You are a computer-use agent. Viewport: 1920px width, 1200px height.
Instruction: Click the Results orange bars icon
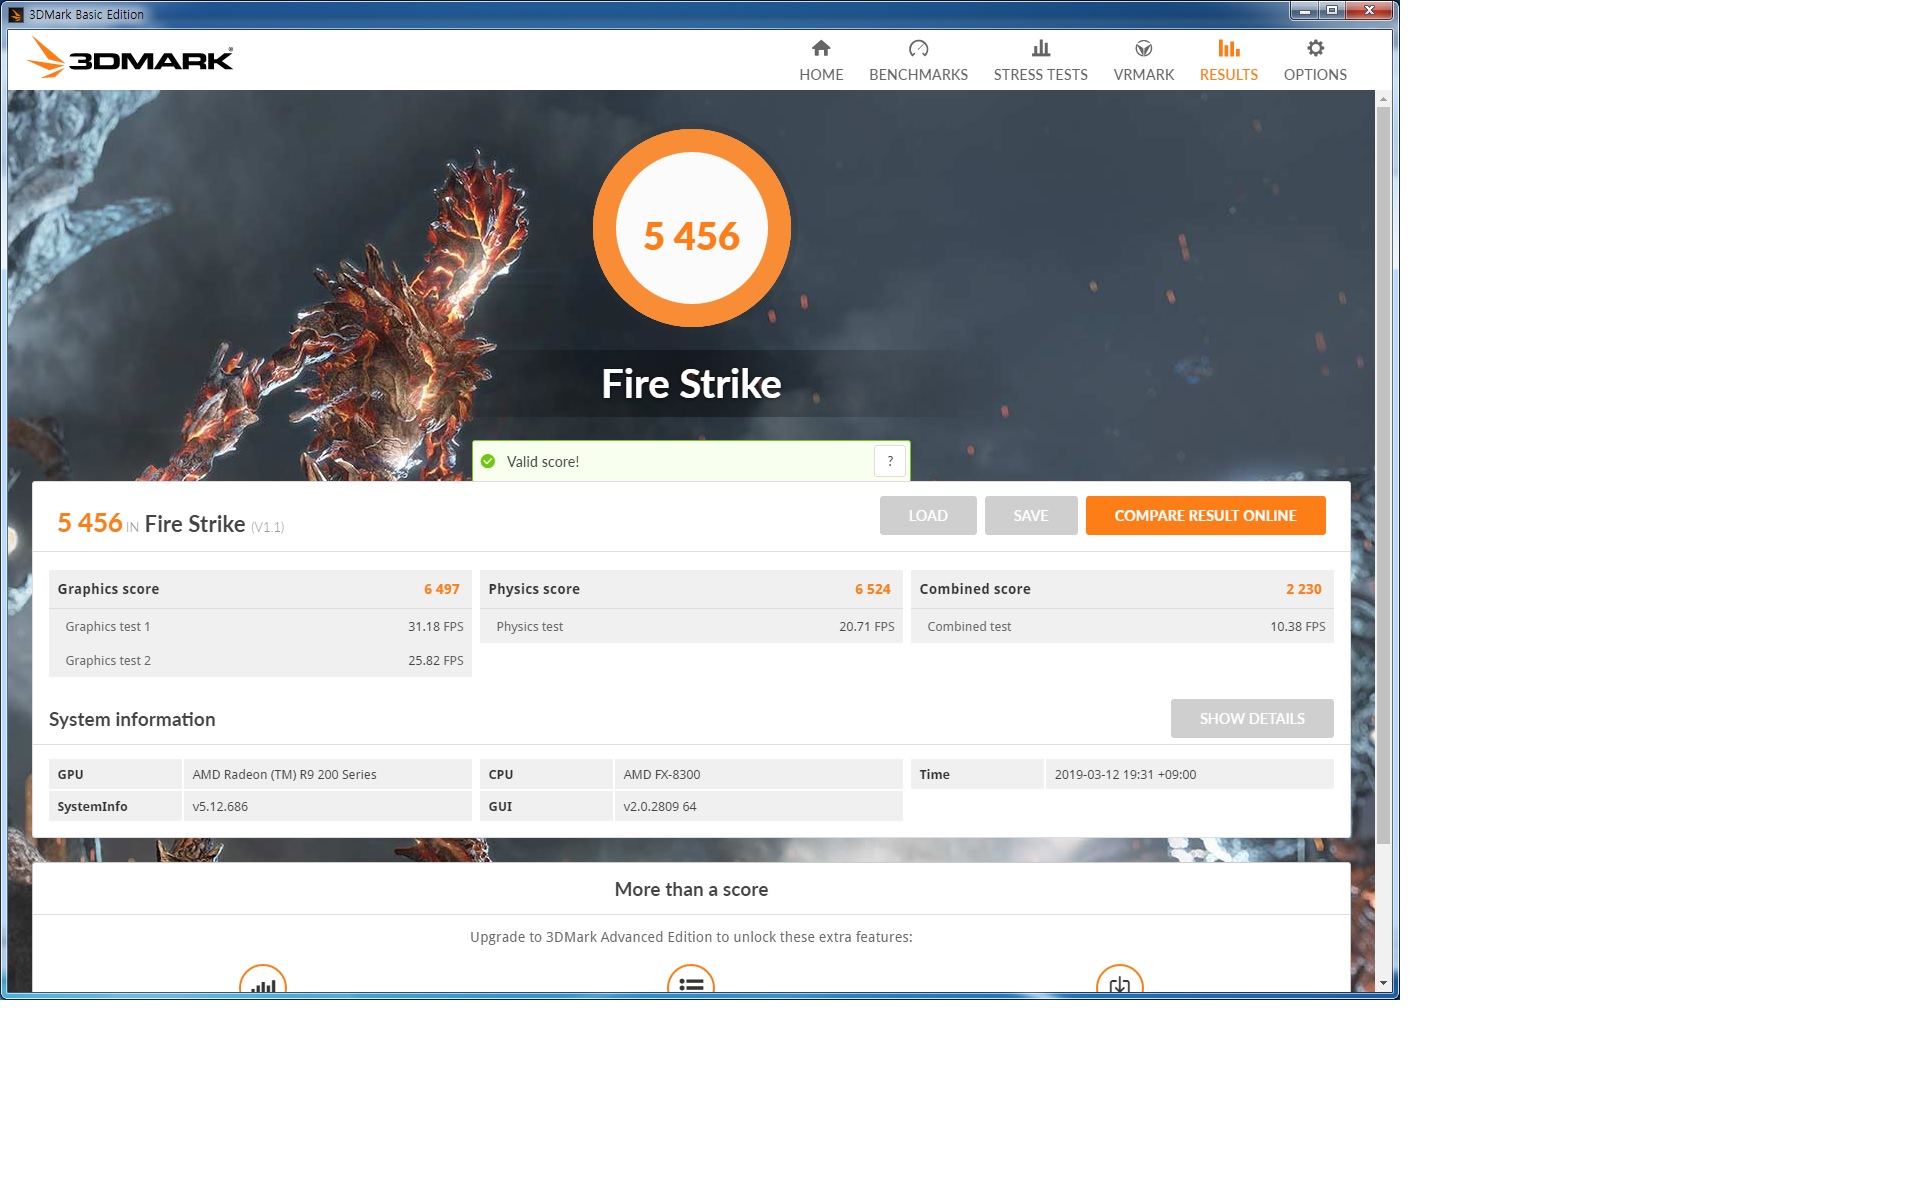1228,48
